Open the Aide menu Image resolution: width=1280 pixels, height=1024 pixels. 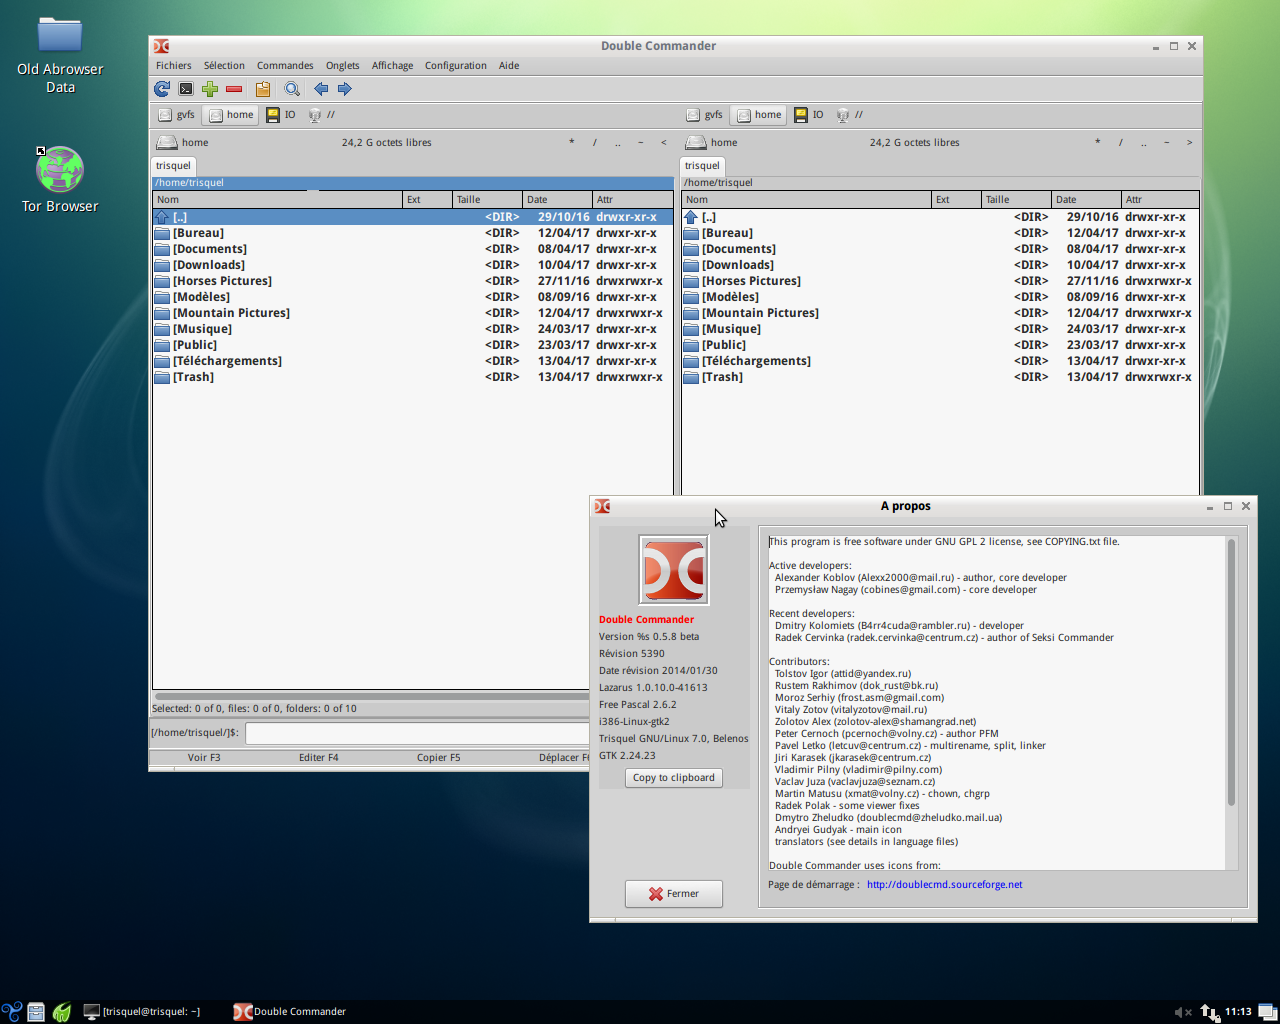coord(509,65)
